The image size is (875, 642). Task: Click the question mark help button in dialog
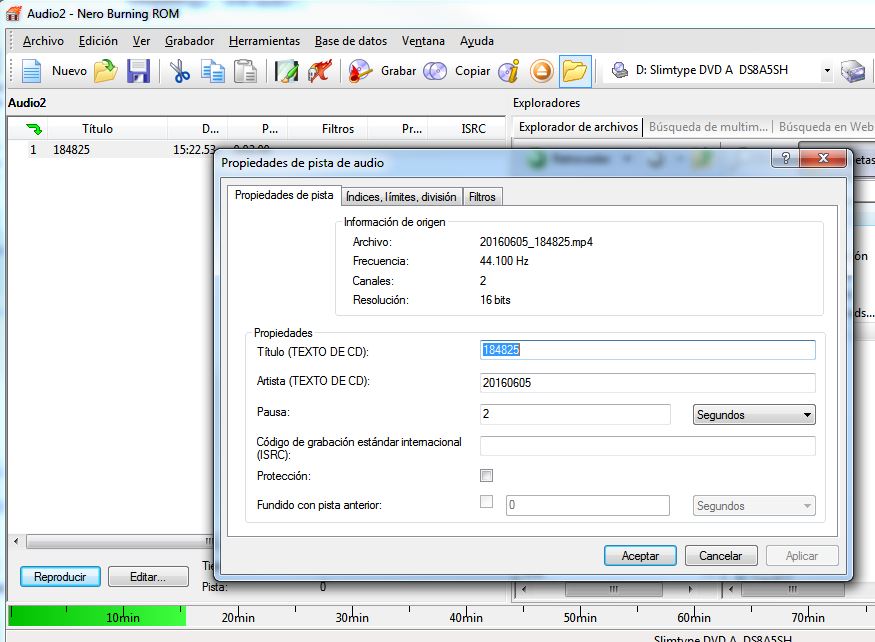785,158
